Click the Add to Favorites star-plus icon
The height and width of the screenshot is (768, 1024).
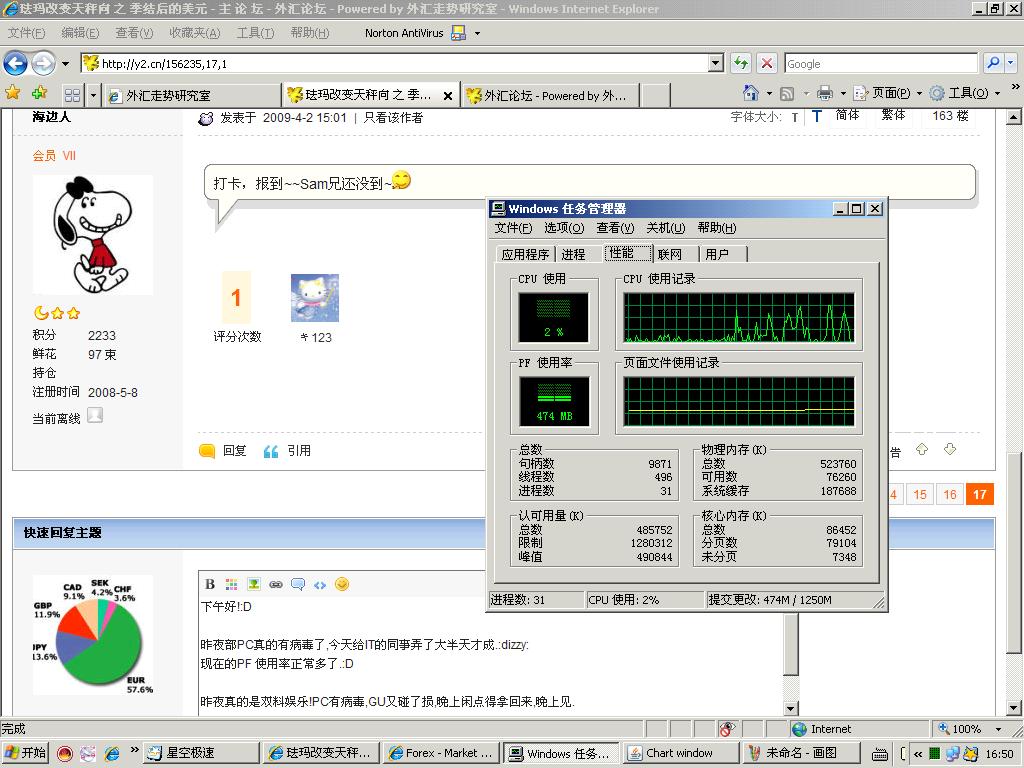[39, 93]
